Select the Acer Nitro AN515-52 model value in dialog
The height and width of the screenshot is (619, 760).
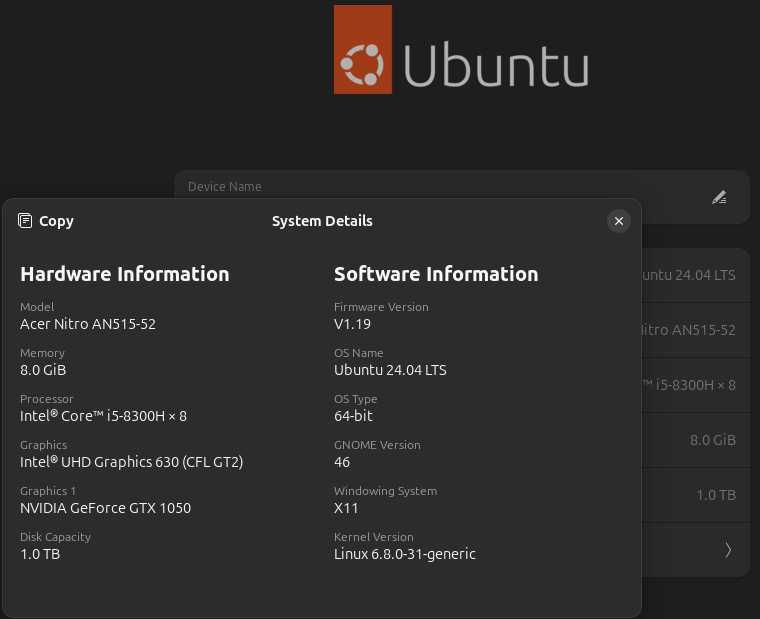(88, 324)
